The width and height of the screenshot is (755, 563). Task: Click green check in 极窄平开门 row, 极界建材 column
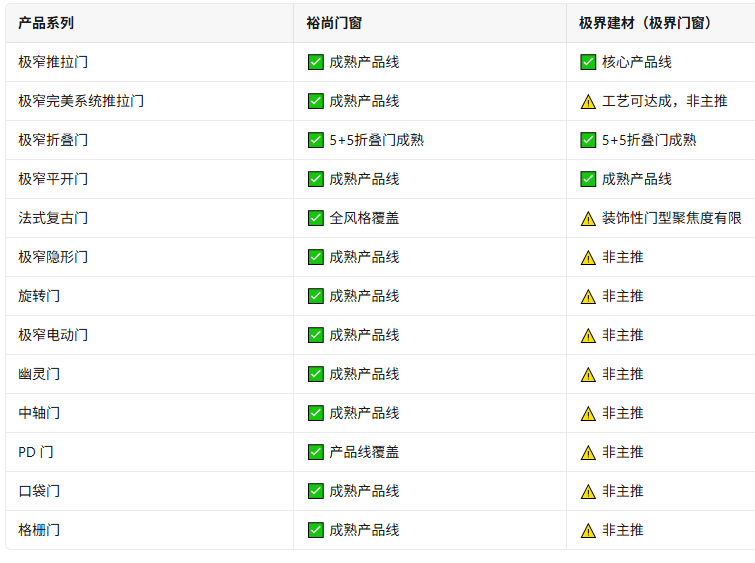click(x=588, y=179)
